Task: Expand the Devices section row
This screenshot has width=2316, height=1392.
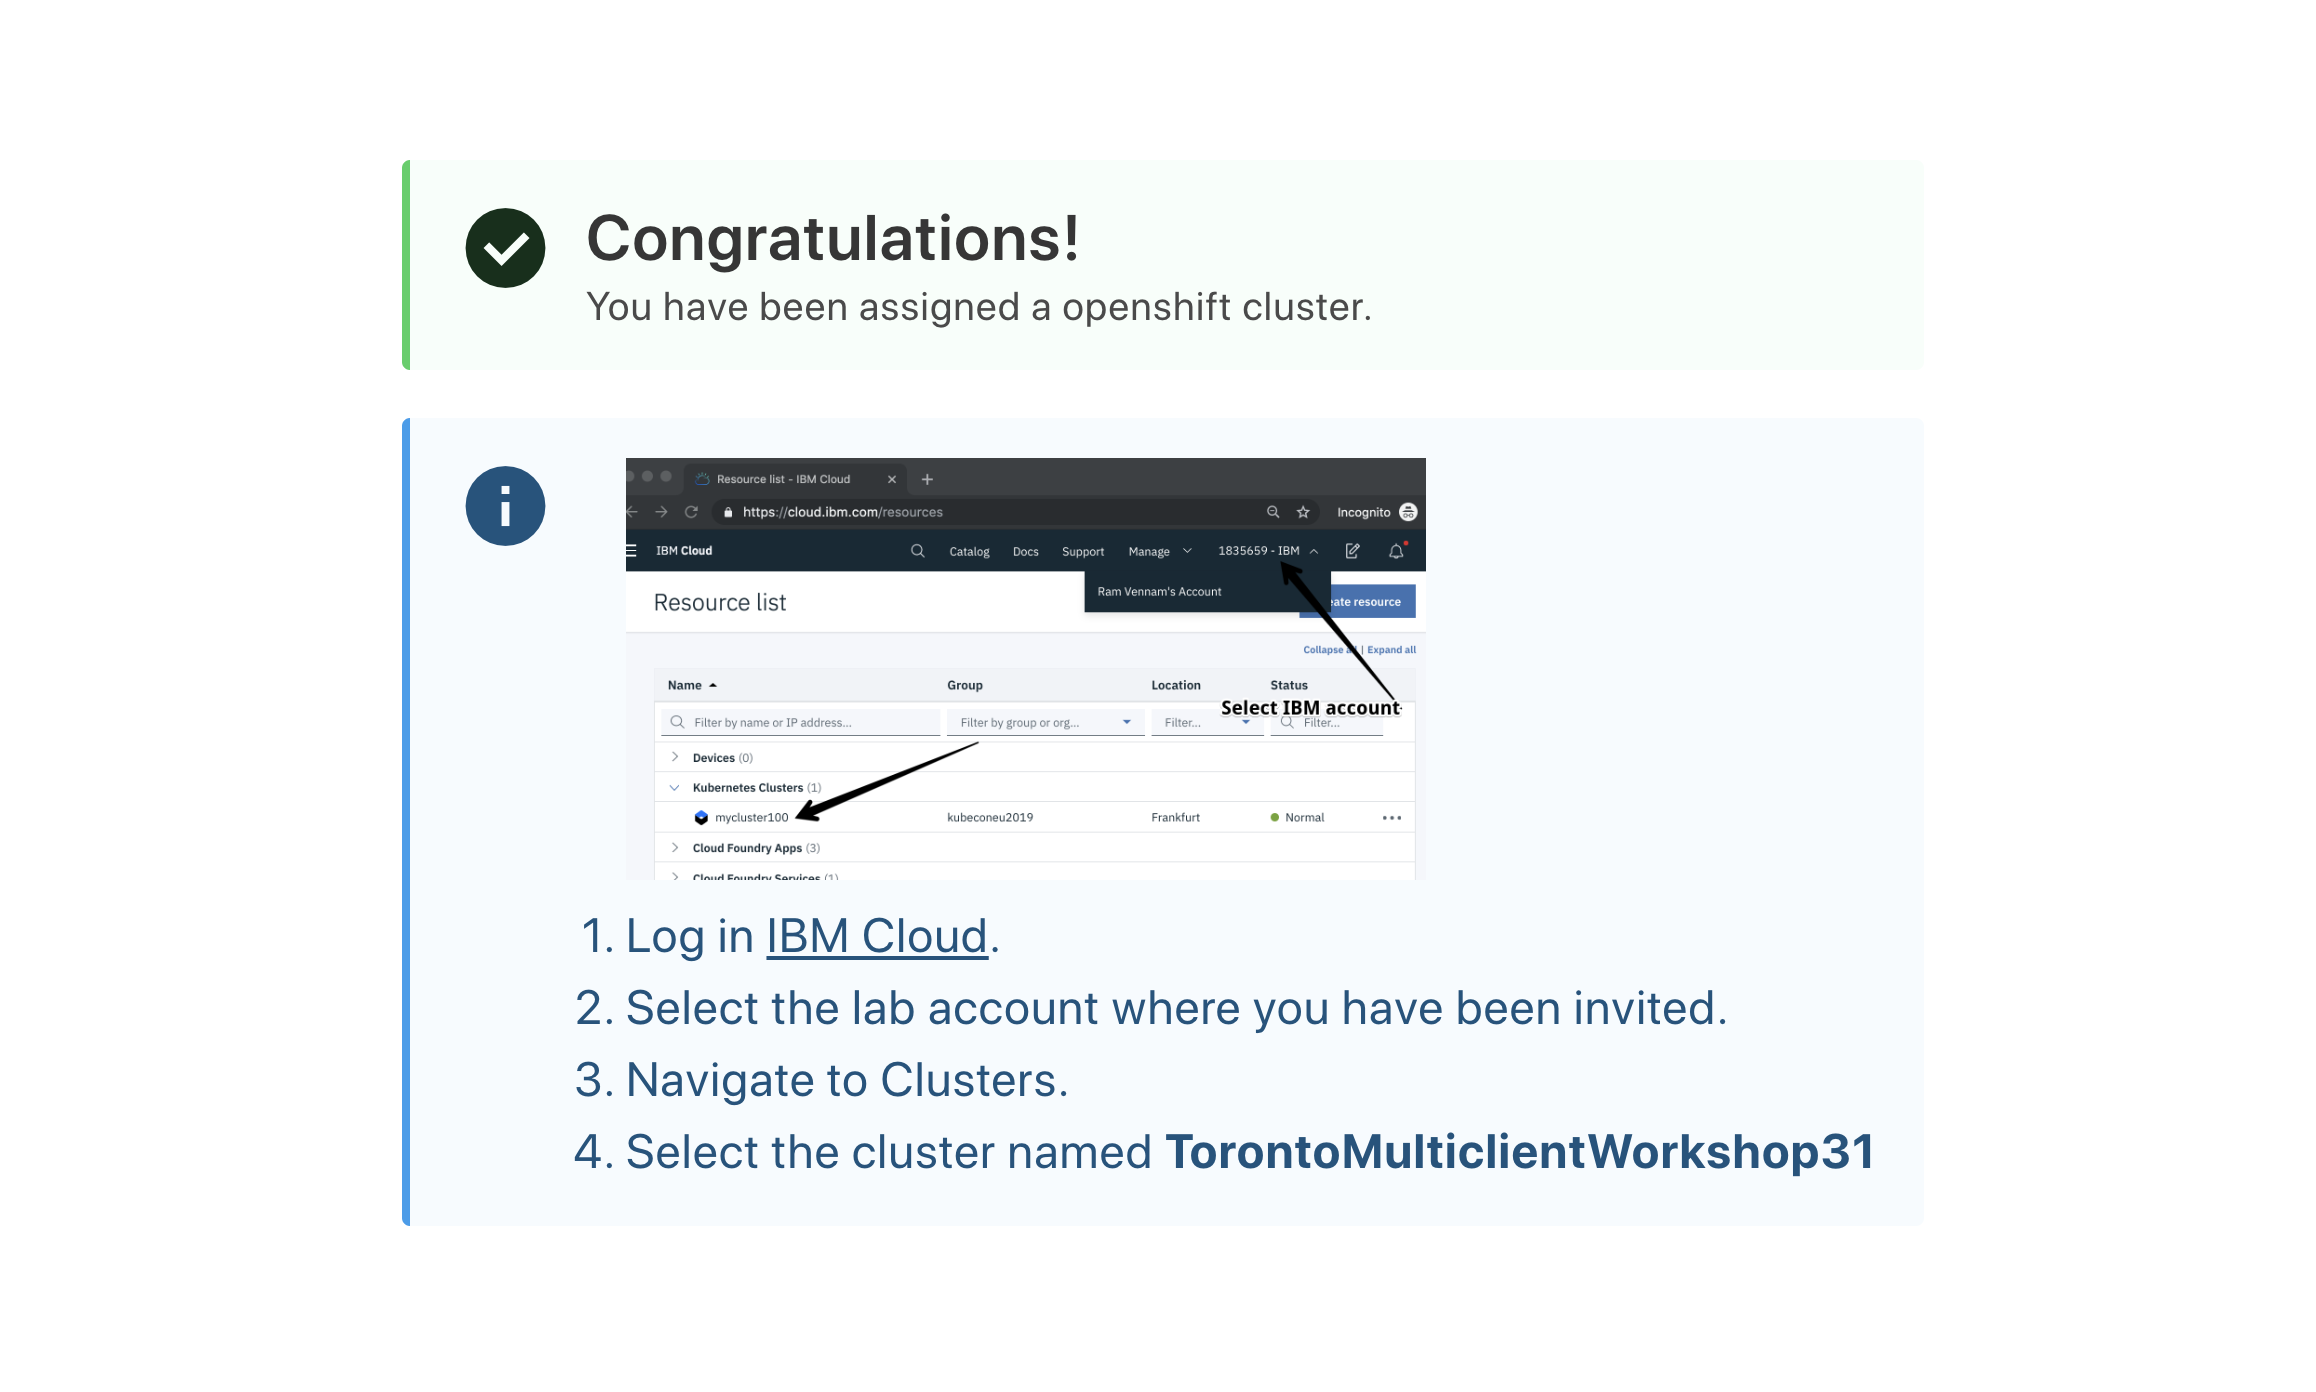Action: [675, 756]
